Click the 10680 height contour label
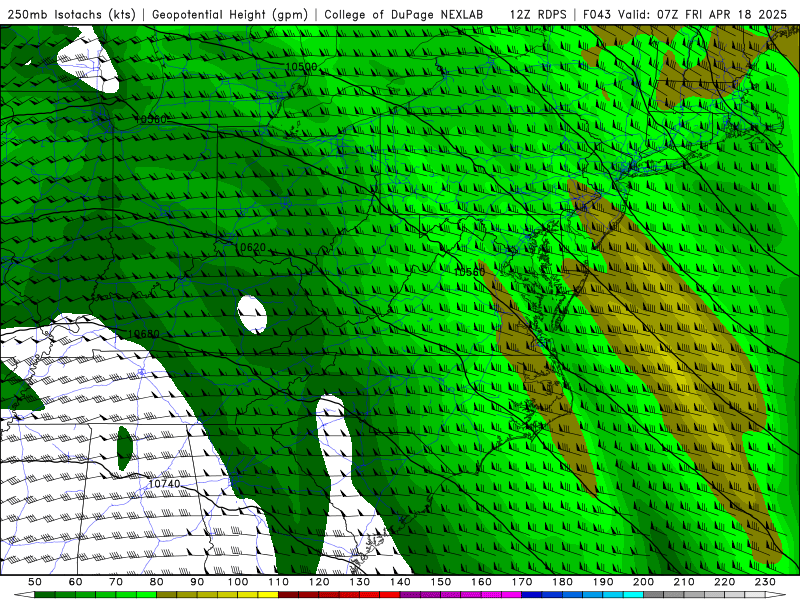Viewport: 800px width, 600px height. [x=144, y=334]
